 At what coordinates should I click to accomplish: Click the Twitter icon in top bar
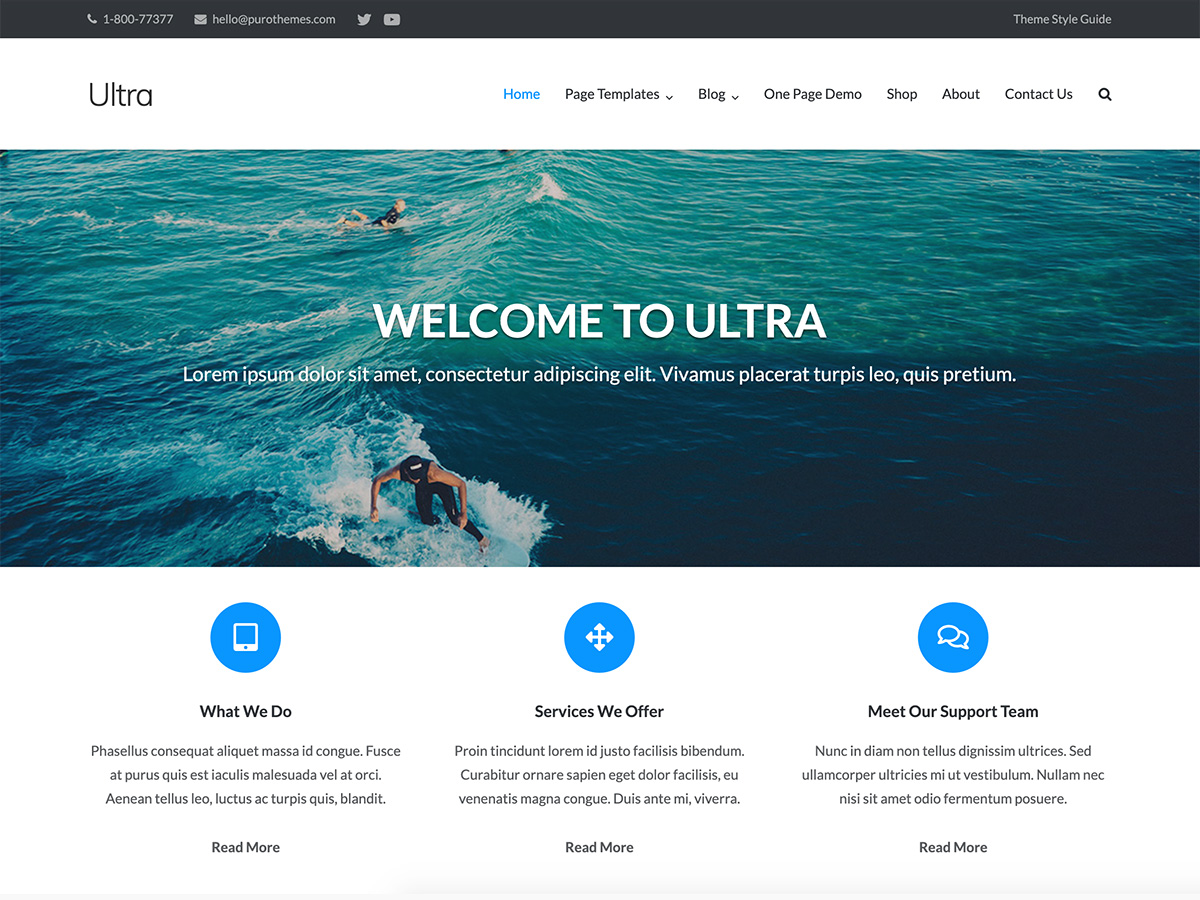[x=363, y=19]
